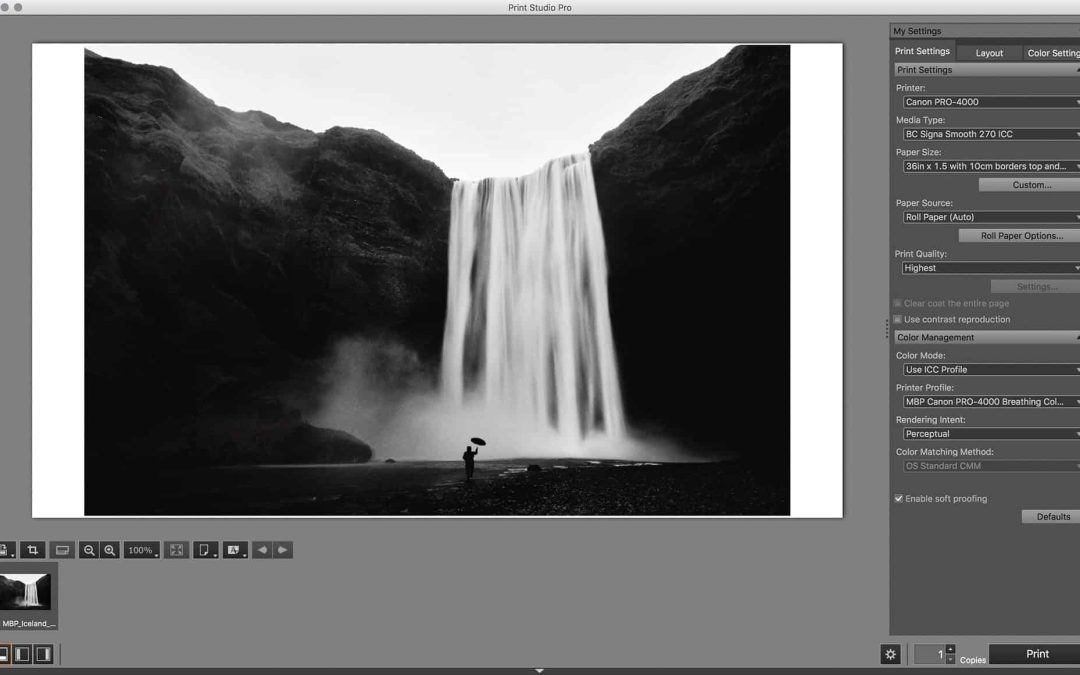The height and width of the screenshot is (675, 1080).
Task: Switch to the Layout tab
Action: (x=989, y=53)
